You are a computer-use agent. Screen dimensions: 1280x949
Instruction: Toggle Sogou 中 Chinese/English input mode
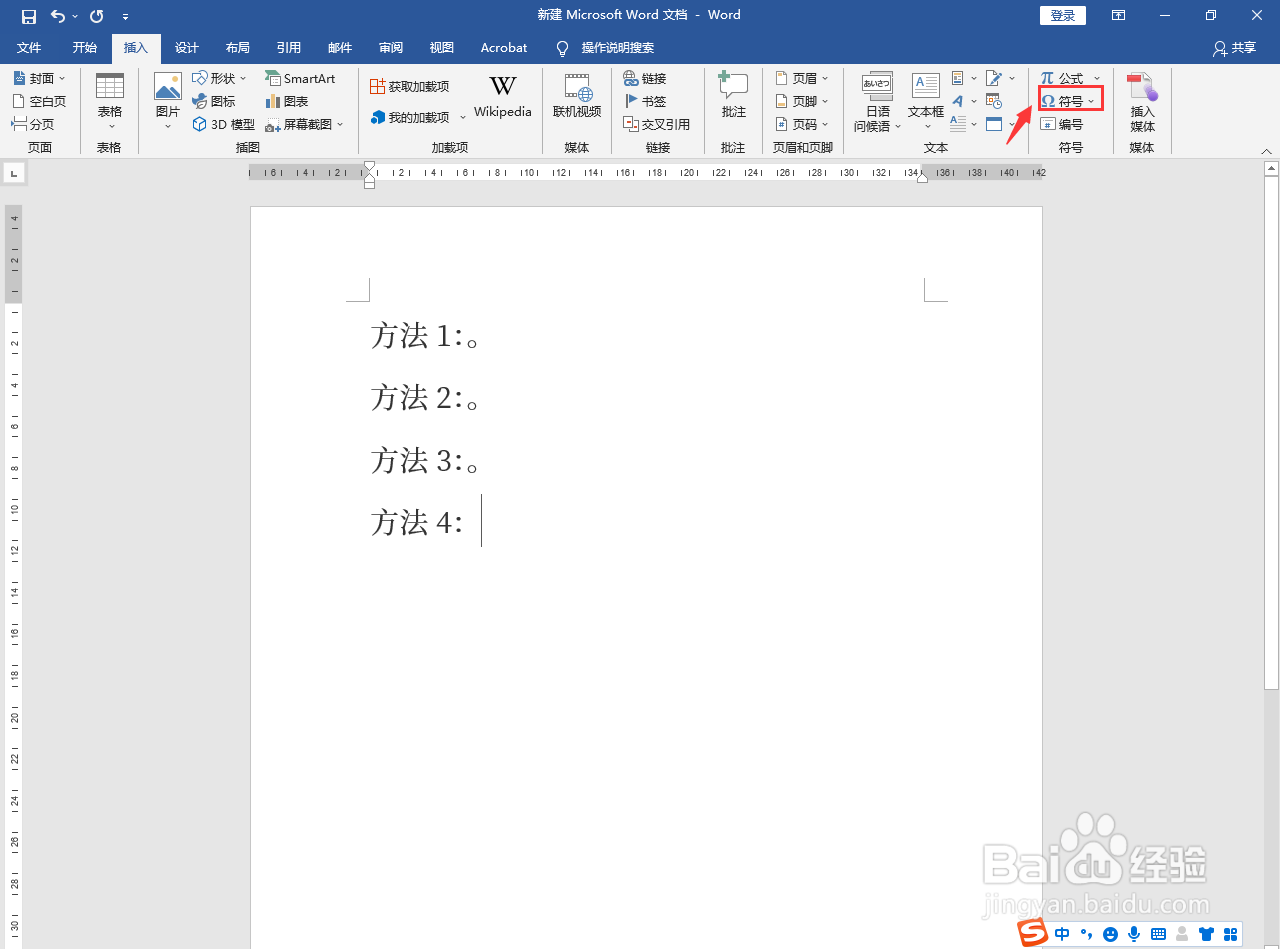click(x=1062, y=934)
